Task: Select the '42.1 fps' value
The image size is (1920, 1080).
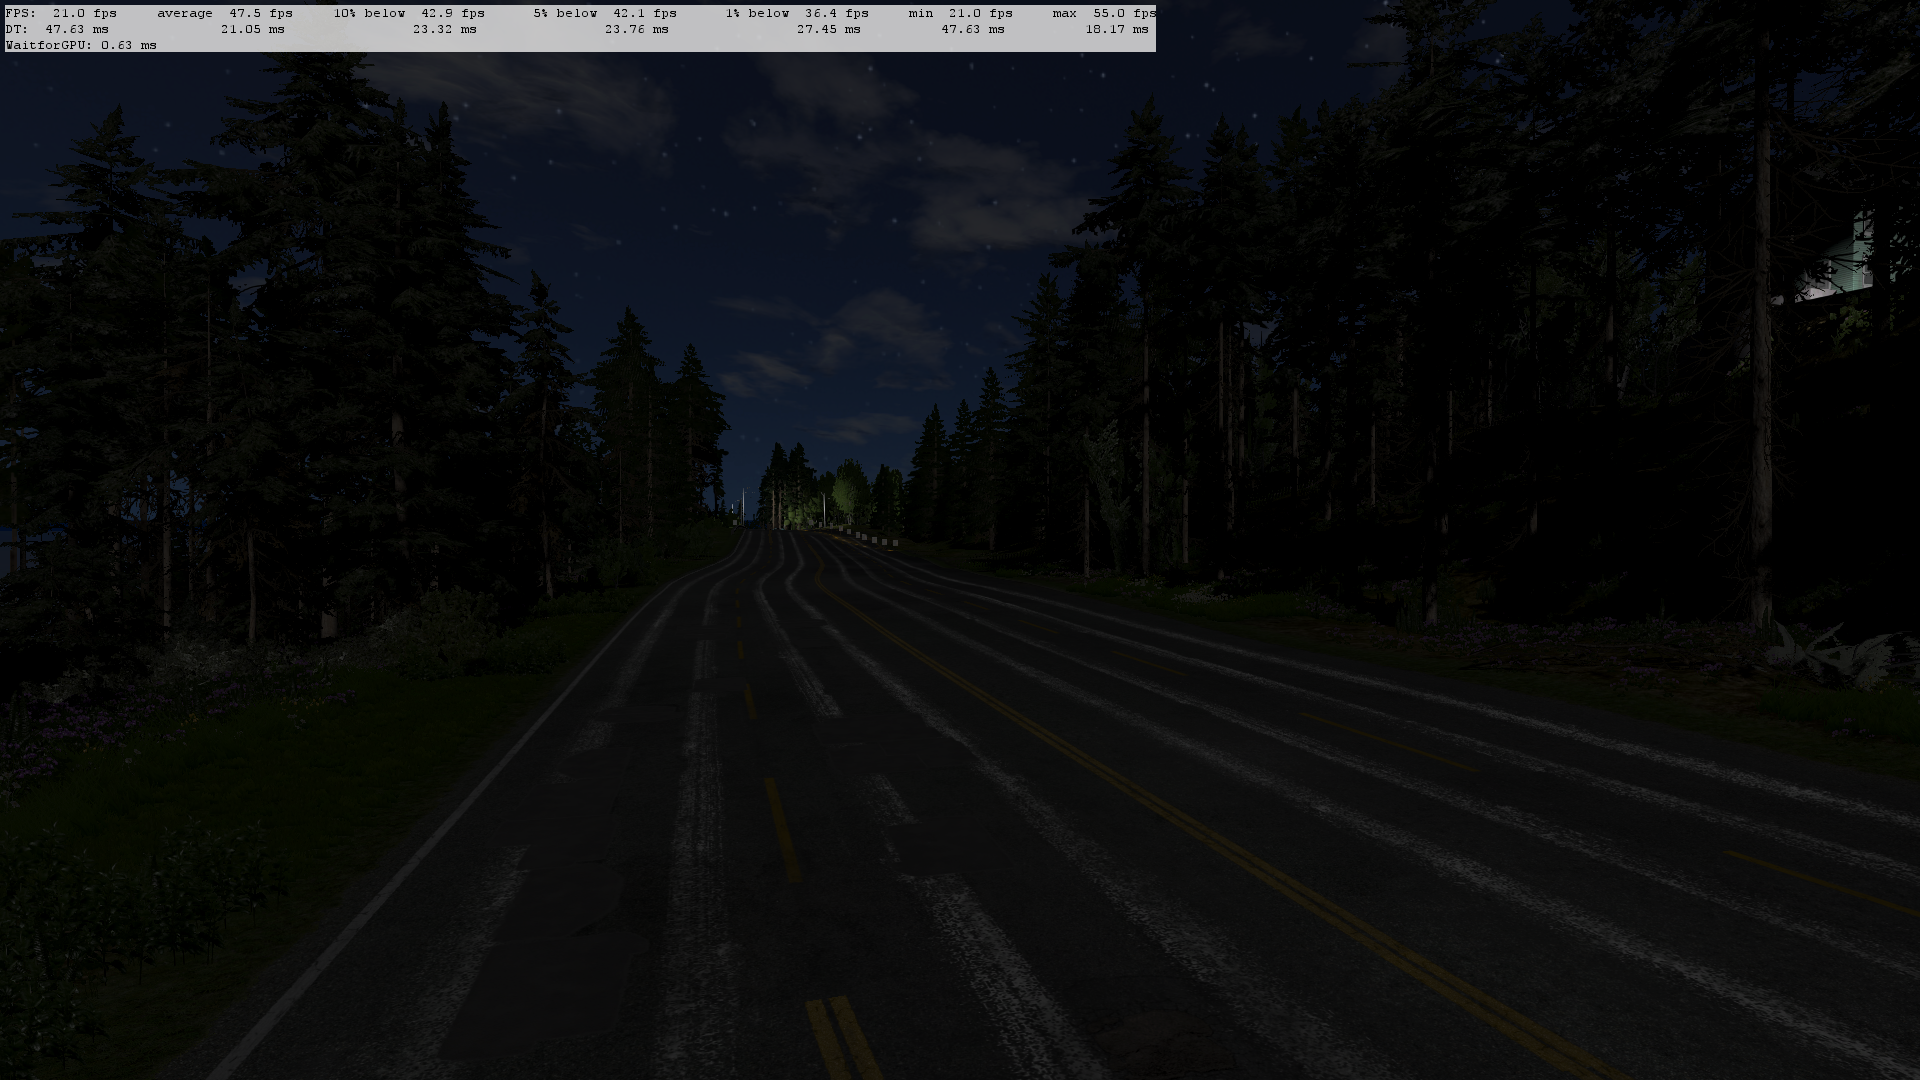Action: [x=645, y=13]
